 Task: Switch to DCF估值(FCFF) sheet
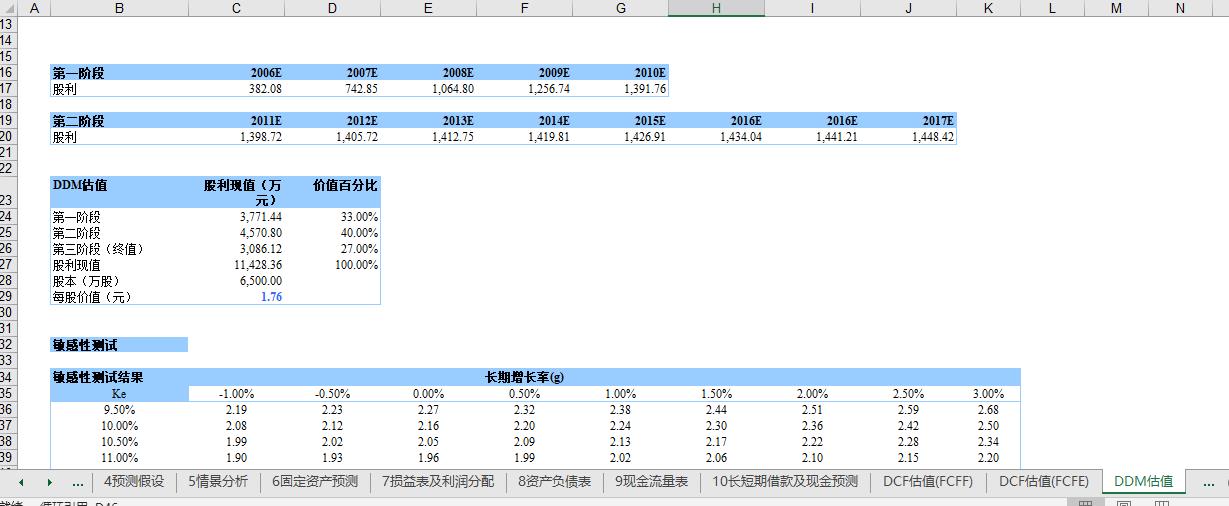(928, 481)
